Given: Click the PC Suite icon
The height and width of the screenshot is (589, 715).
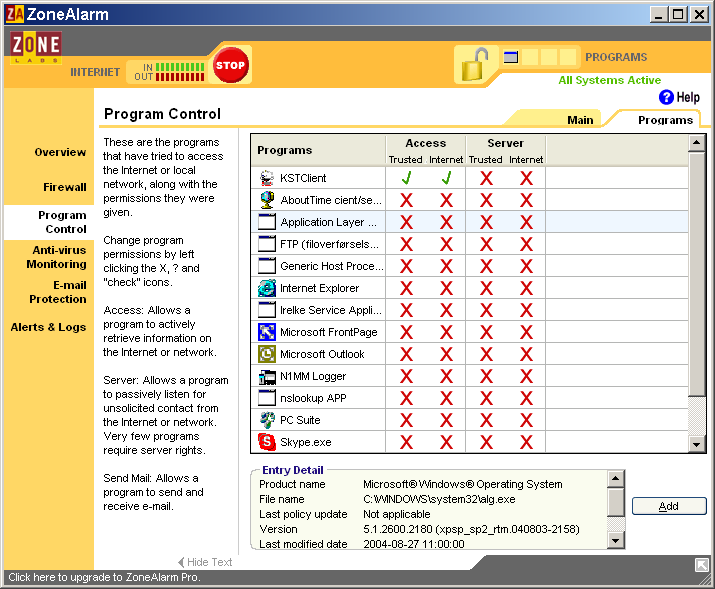Looking at the screenshot, I should (267, 420).
